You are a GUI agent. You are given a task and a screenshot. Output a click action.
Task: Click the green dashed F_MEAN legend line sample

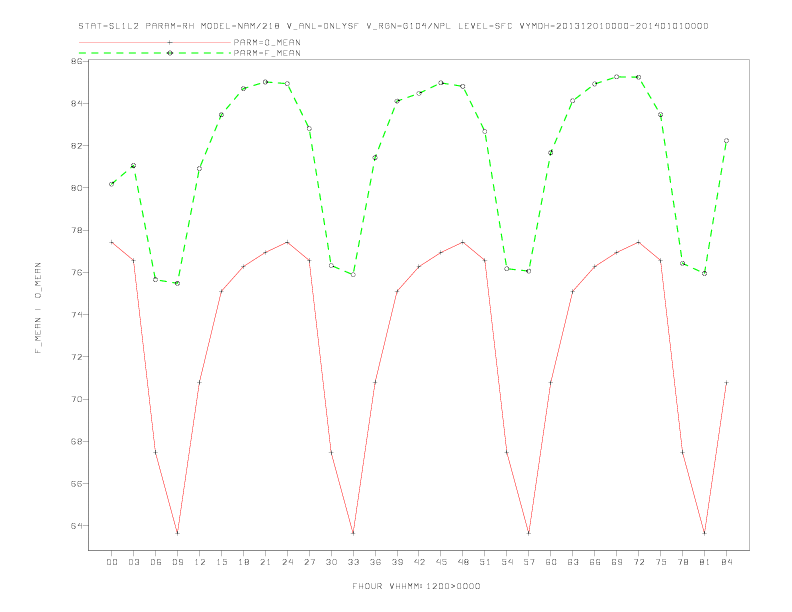click(155, 53)
